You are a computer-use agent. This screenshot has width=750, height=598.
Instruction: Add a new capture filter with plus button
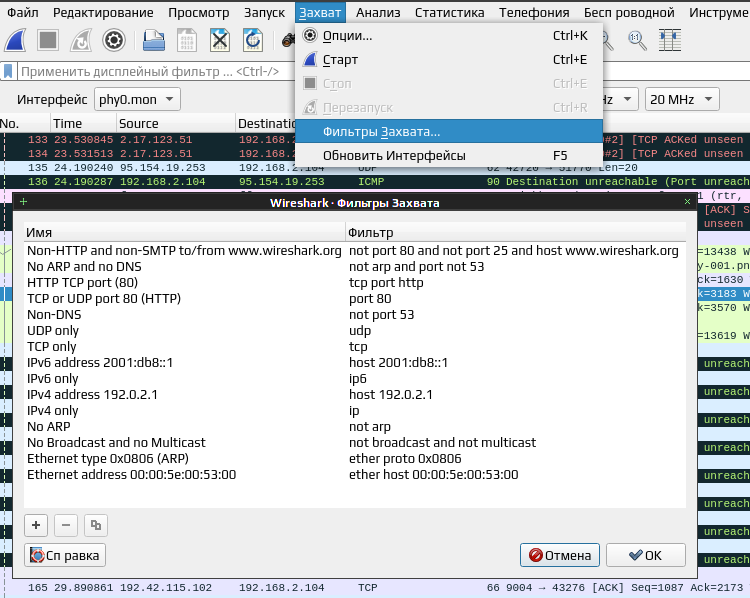[x=36, y=525]
